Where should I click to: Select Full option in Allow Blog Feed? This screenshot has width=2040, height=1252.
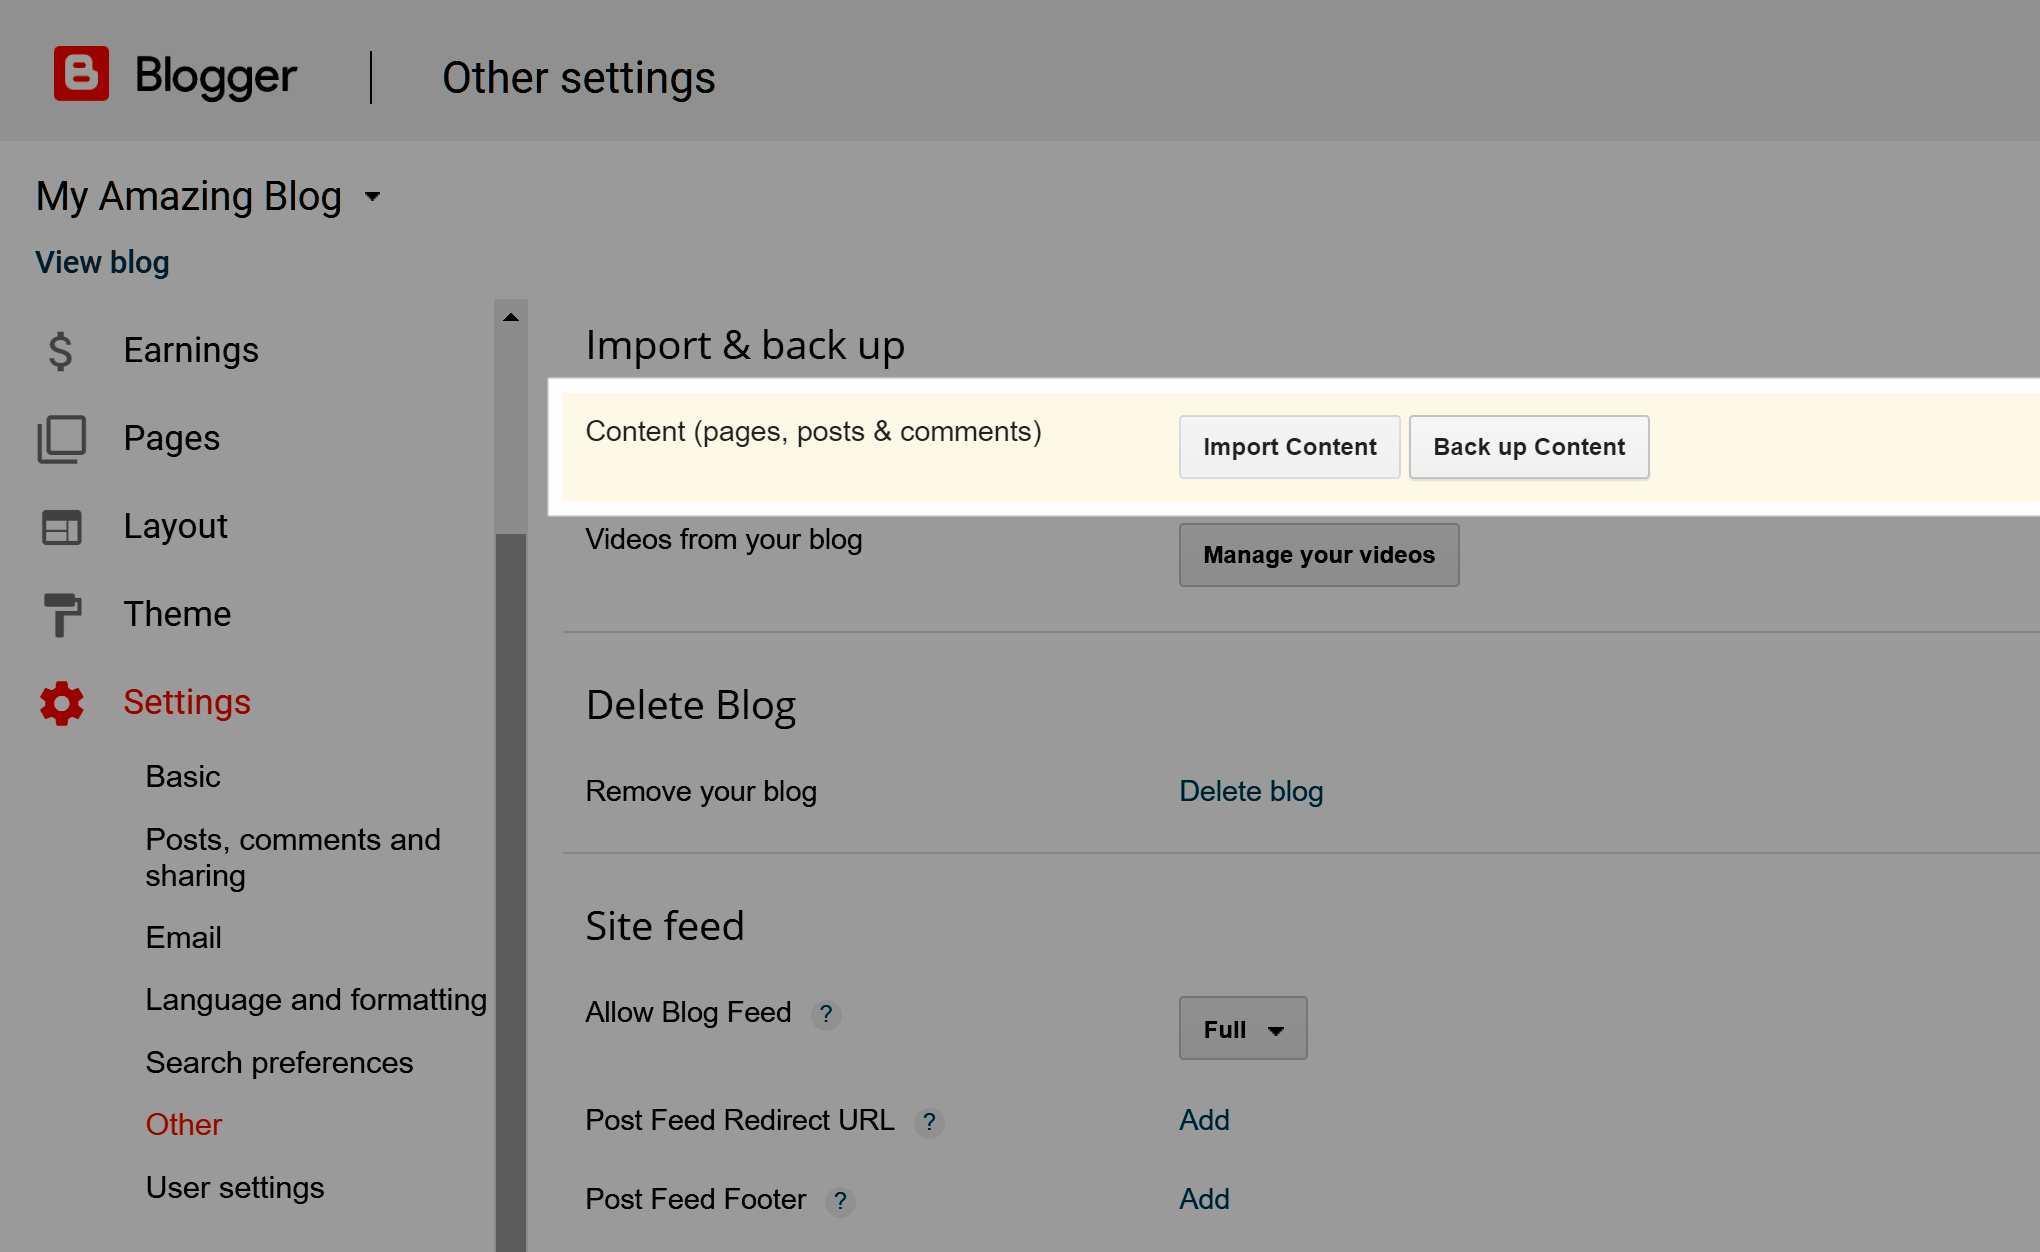pyautogui.click(x=1241, y=1028)
